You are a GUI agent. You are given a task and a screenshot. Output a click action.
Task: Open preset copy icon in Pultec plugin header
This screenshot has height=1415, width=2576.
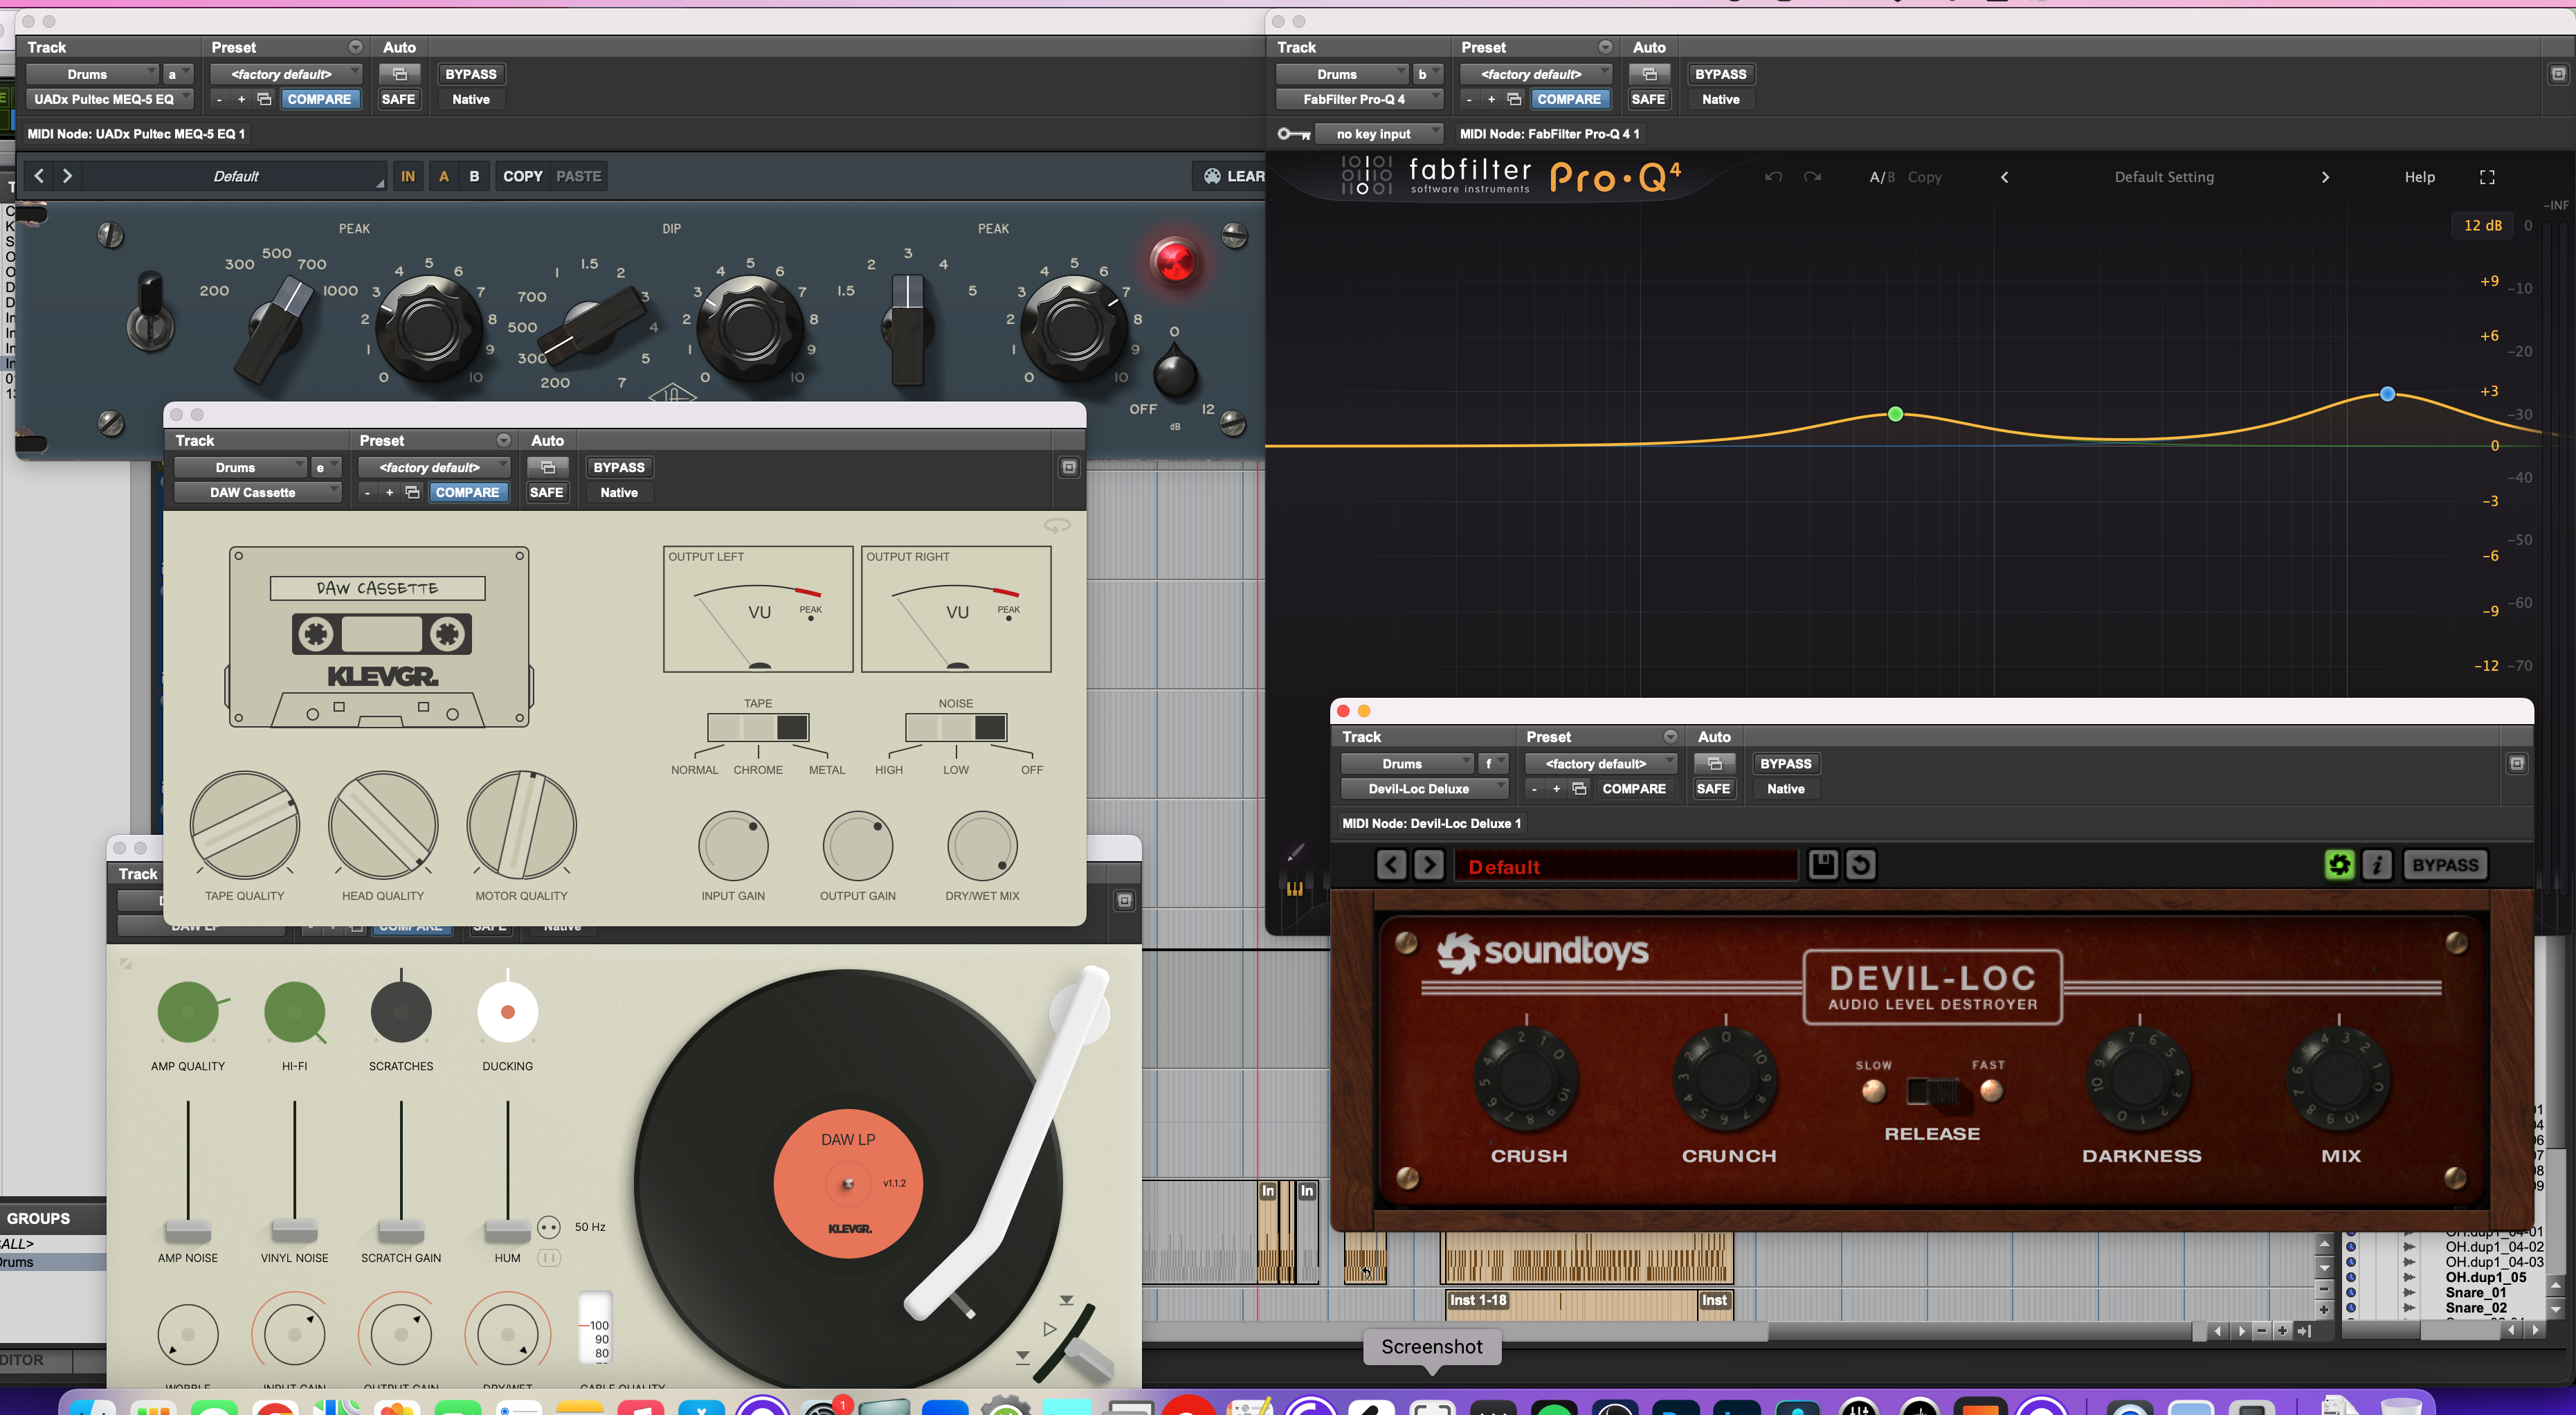(x=264, y=99)
